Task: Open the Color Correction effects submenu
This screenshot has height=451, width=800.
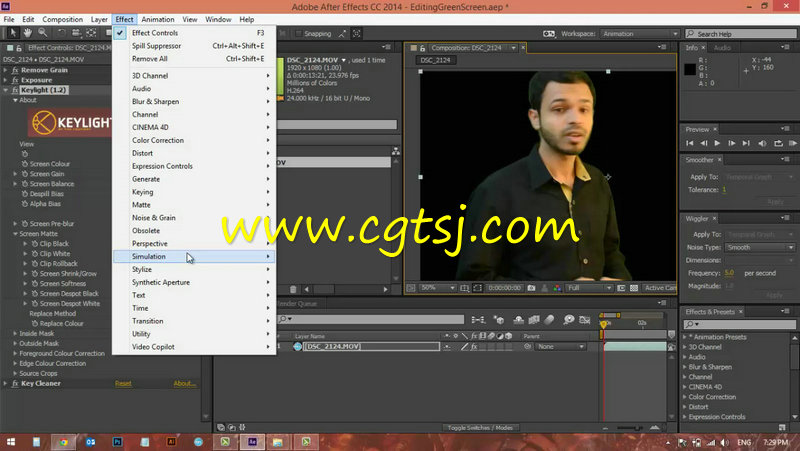Action: 194,140
